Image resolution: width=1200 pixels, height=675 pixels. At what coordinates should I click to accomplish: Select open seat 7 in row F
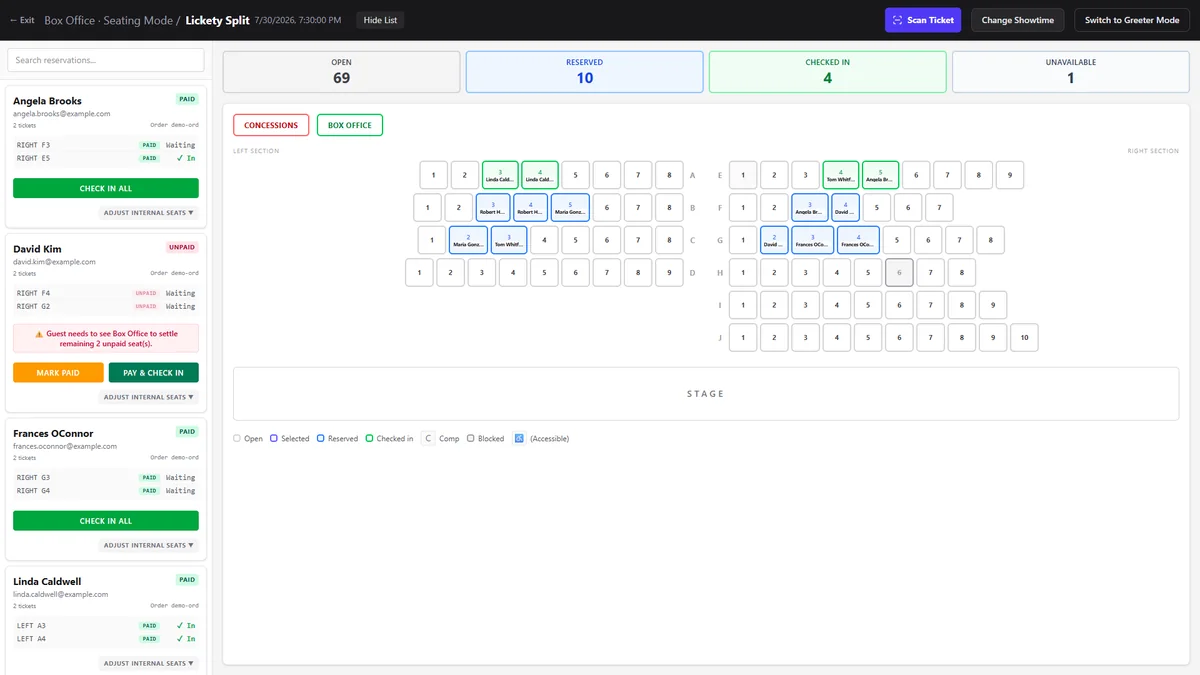point(939,207)
